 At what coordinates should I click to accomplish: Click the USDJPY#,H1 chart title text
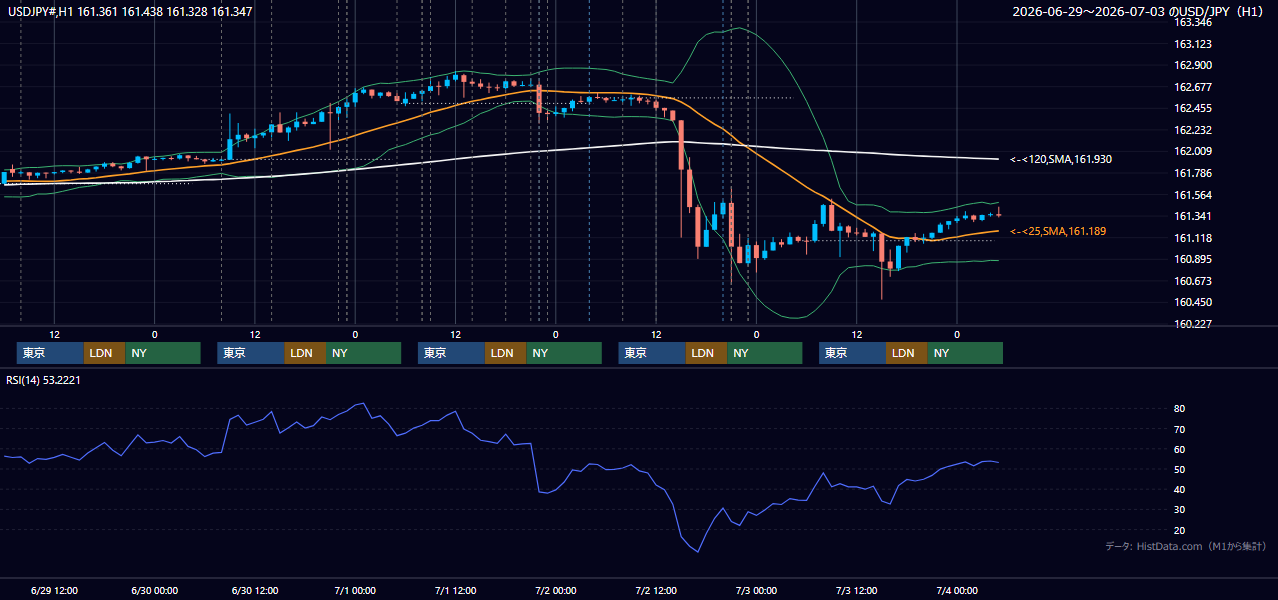point(129,12)
